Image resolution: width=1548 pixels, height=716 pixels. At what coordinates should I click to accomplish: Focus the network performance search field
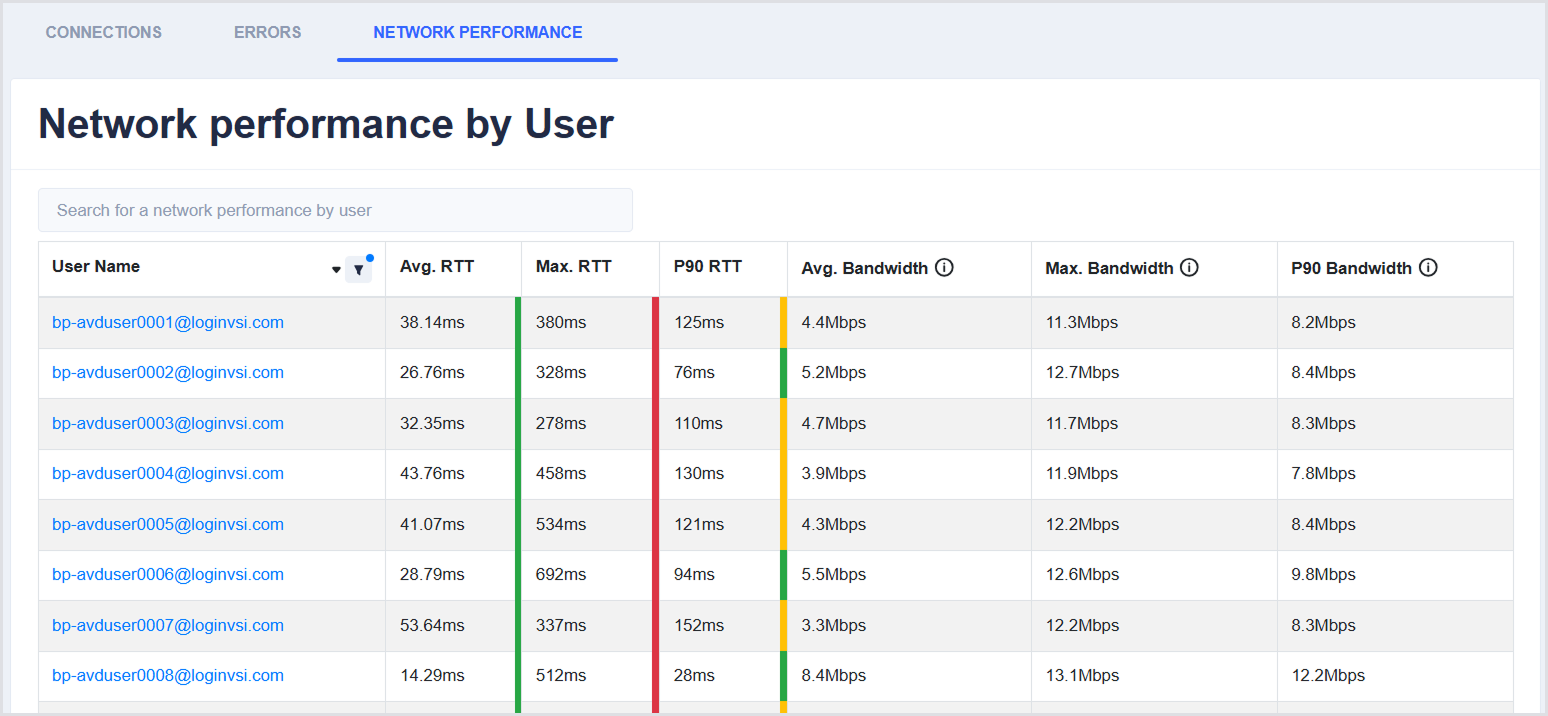[335, 210]
